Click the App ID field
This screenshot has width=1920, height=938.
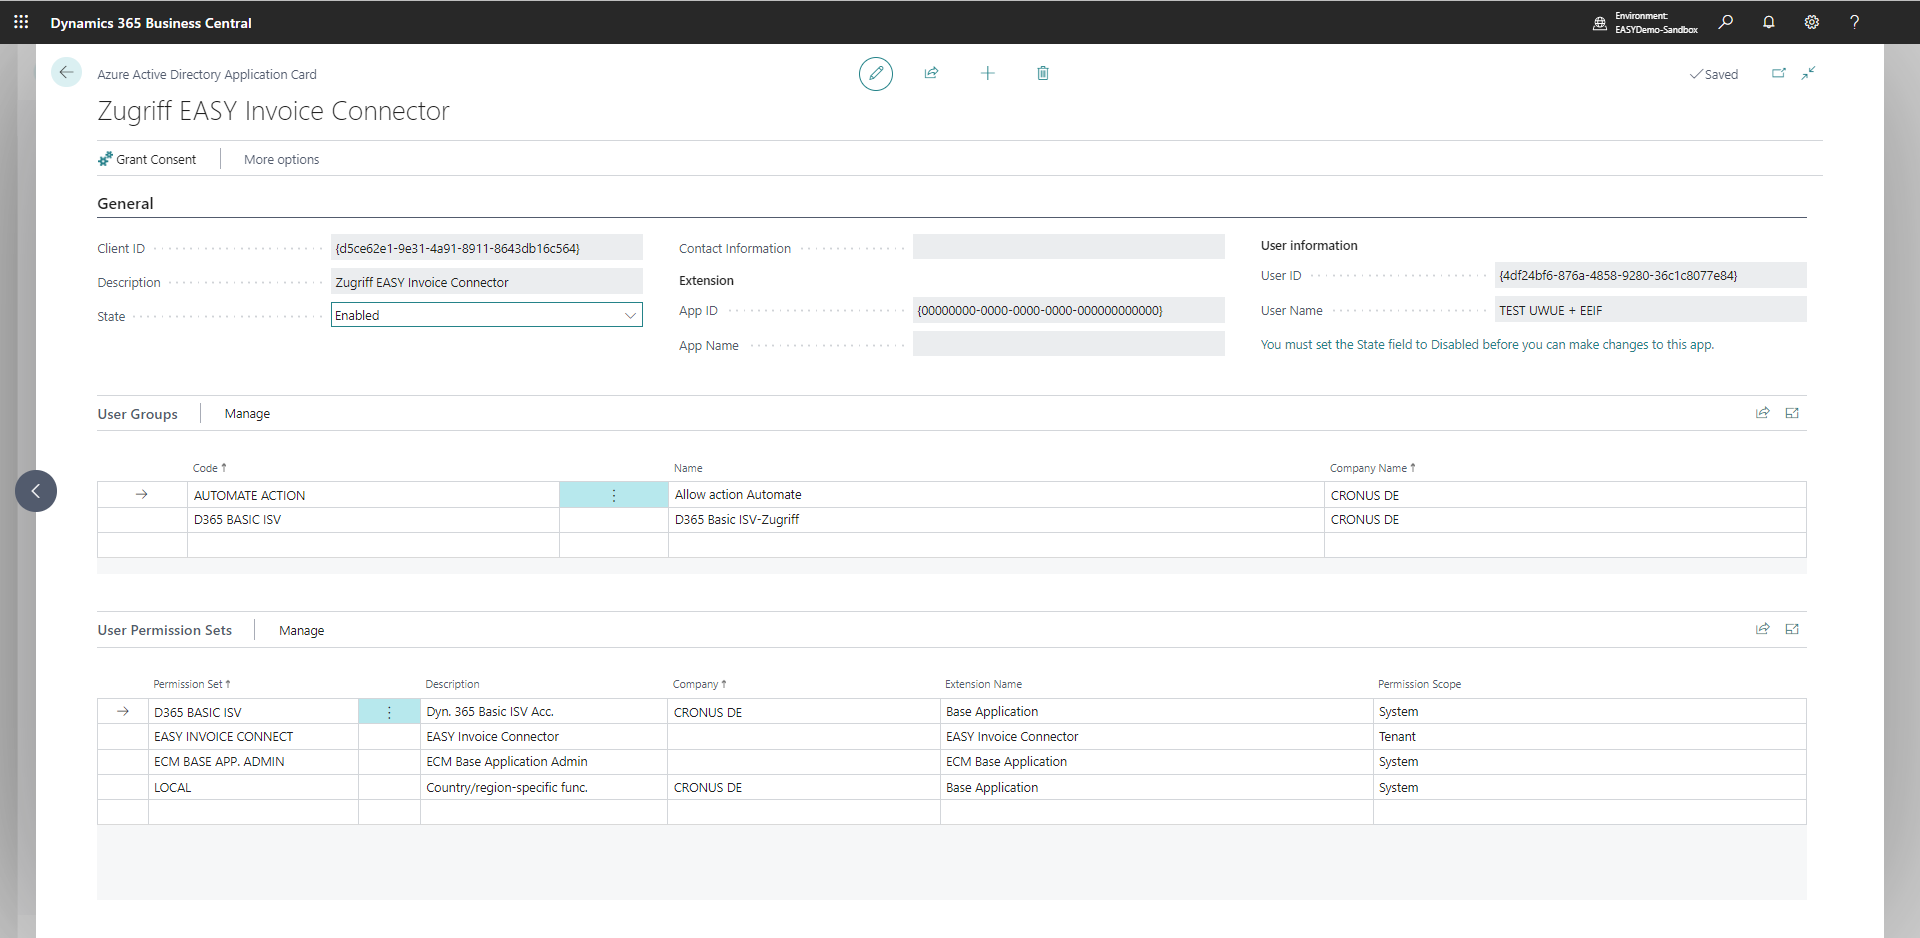point(1069,310)
